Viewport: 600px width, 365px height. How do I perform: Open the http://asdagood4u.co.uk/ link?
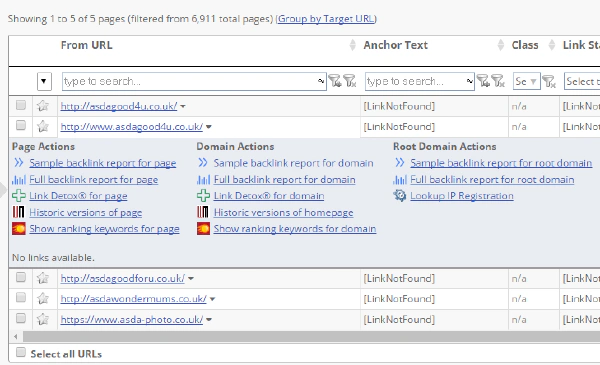coord(119,106)
